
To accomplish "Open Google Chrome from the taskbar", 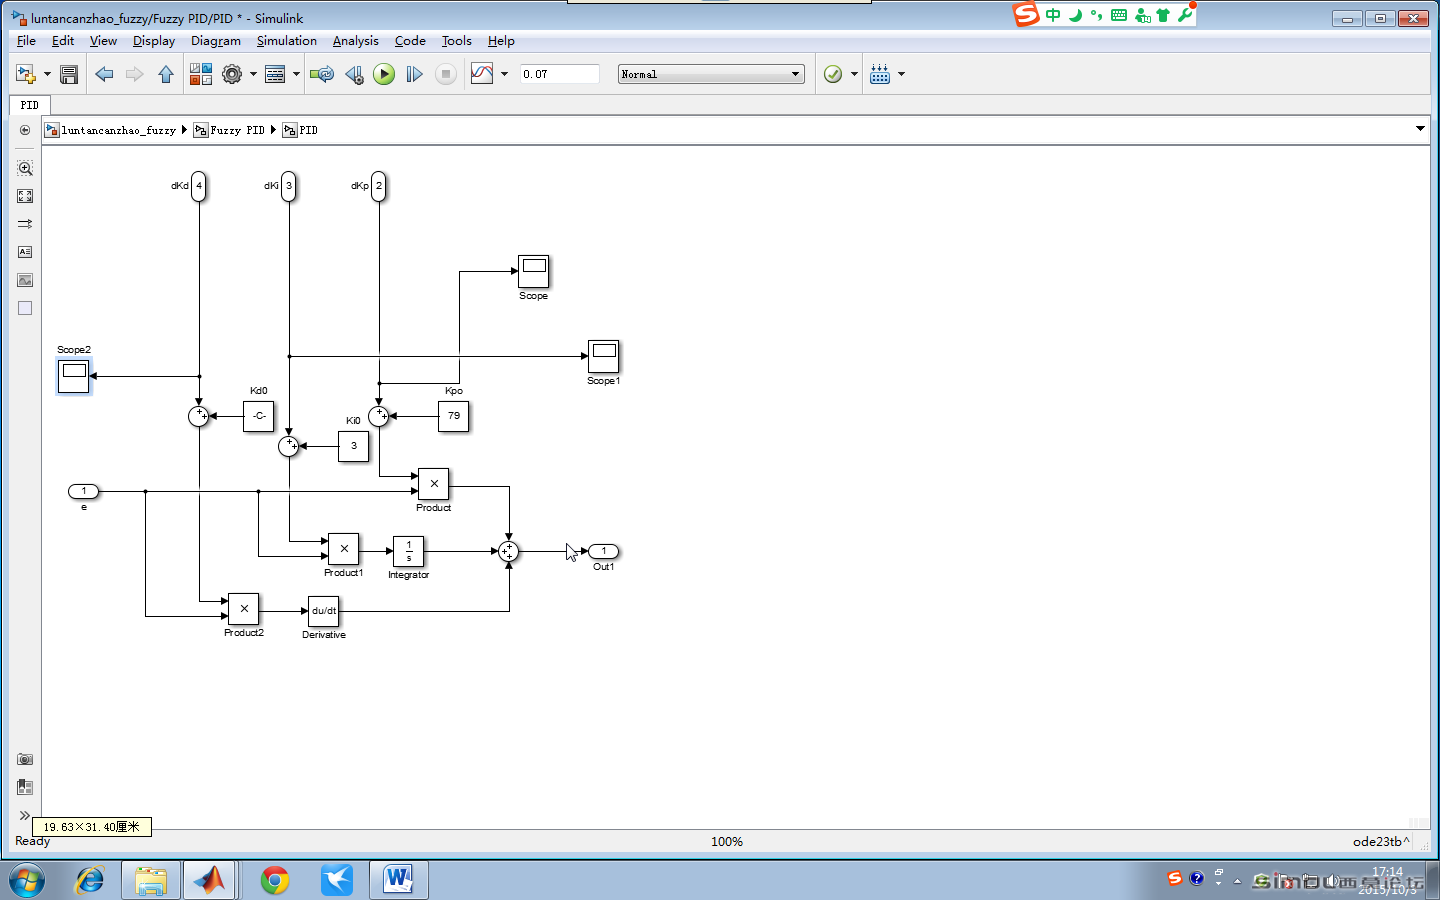I will (275, 880).
